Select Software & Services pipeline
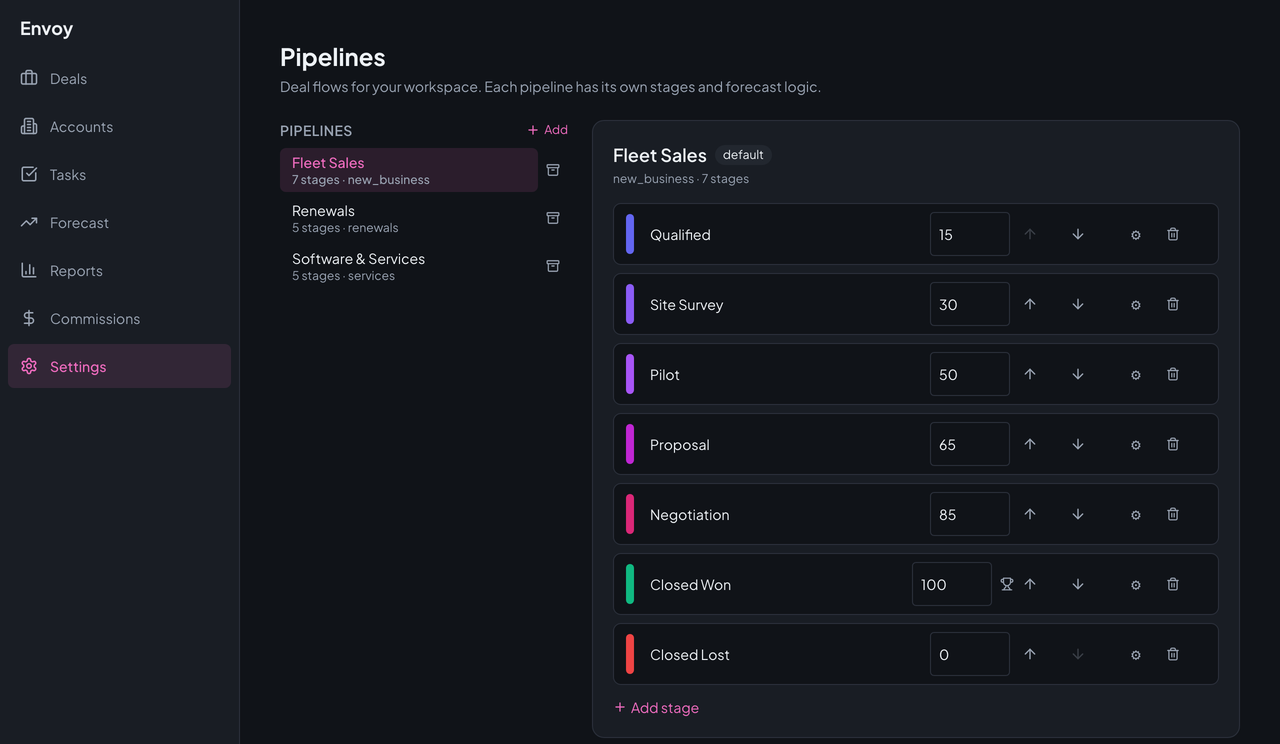The image size is (1280, 744). tap(409, 266)
